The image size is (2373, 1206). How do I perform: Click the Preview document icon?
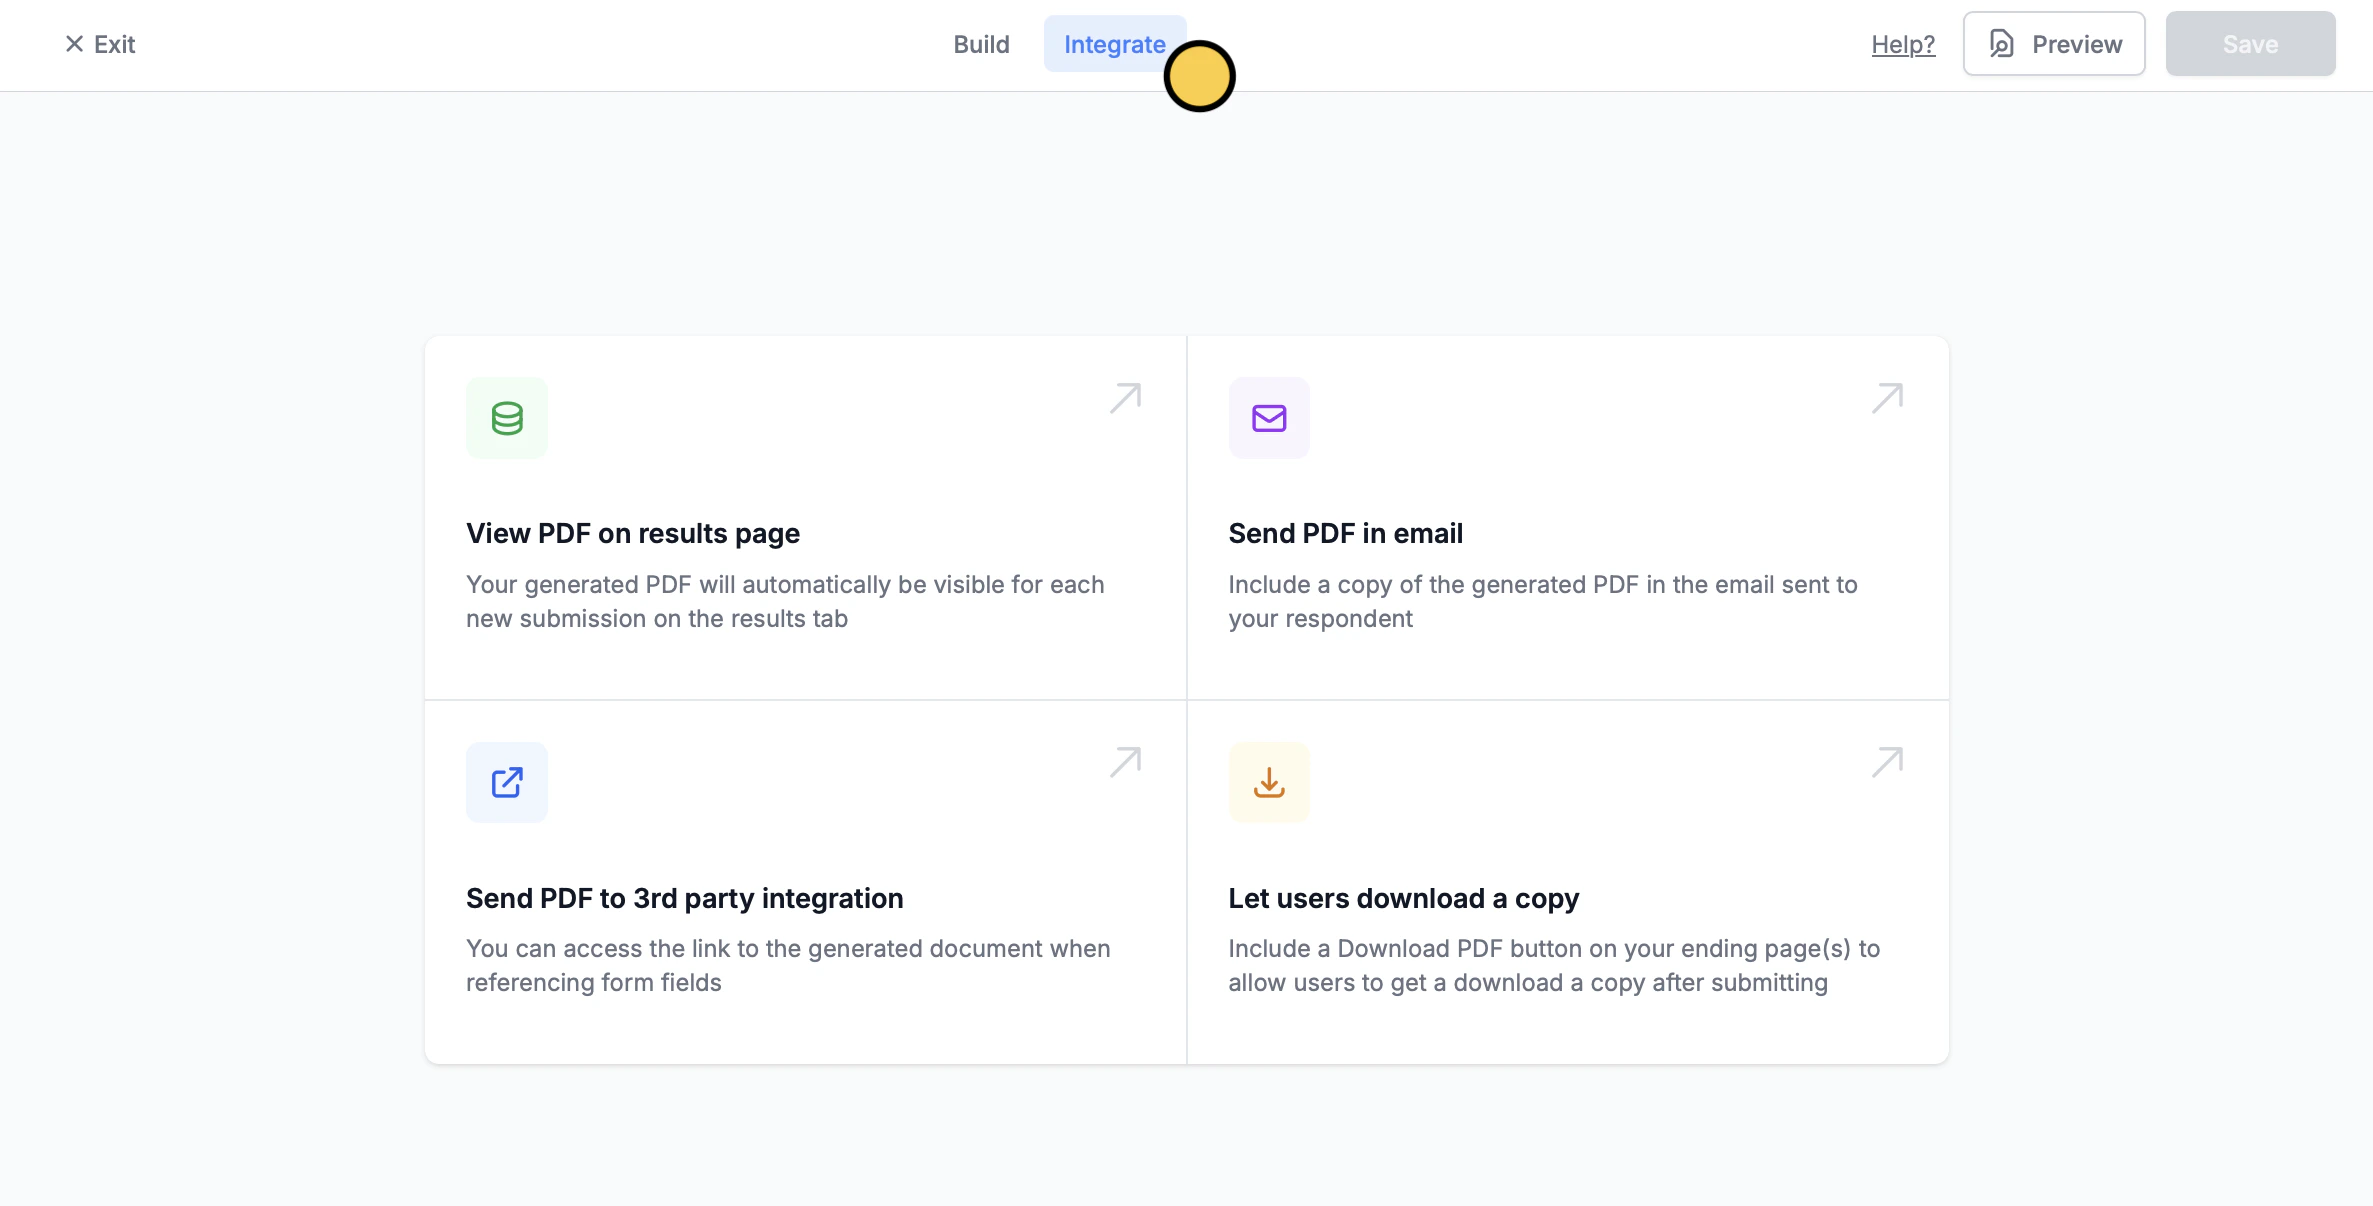(2001, 44)
